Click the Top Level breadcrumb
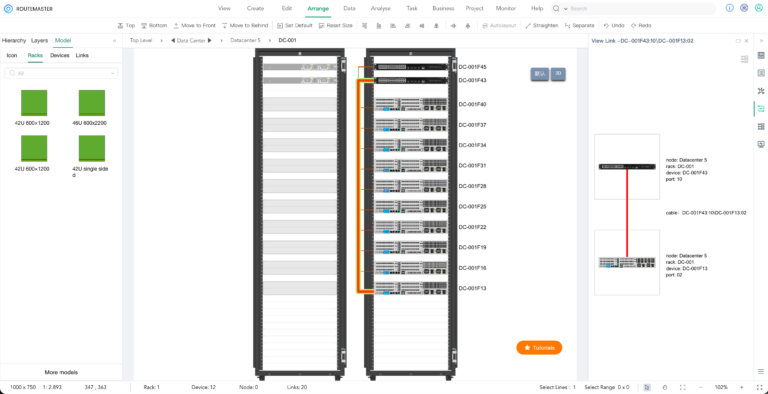This screenshot has height=394, width=768. pos(141,41)
